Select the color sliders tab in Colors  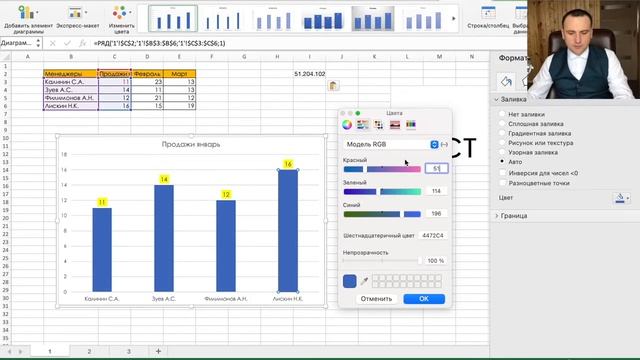pyautogui.click(x=362, y=124)
